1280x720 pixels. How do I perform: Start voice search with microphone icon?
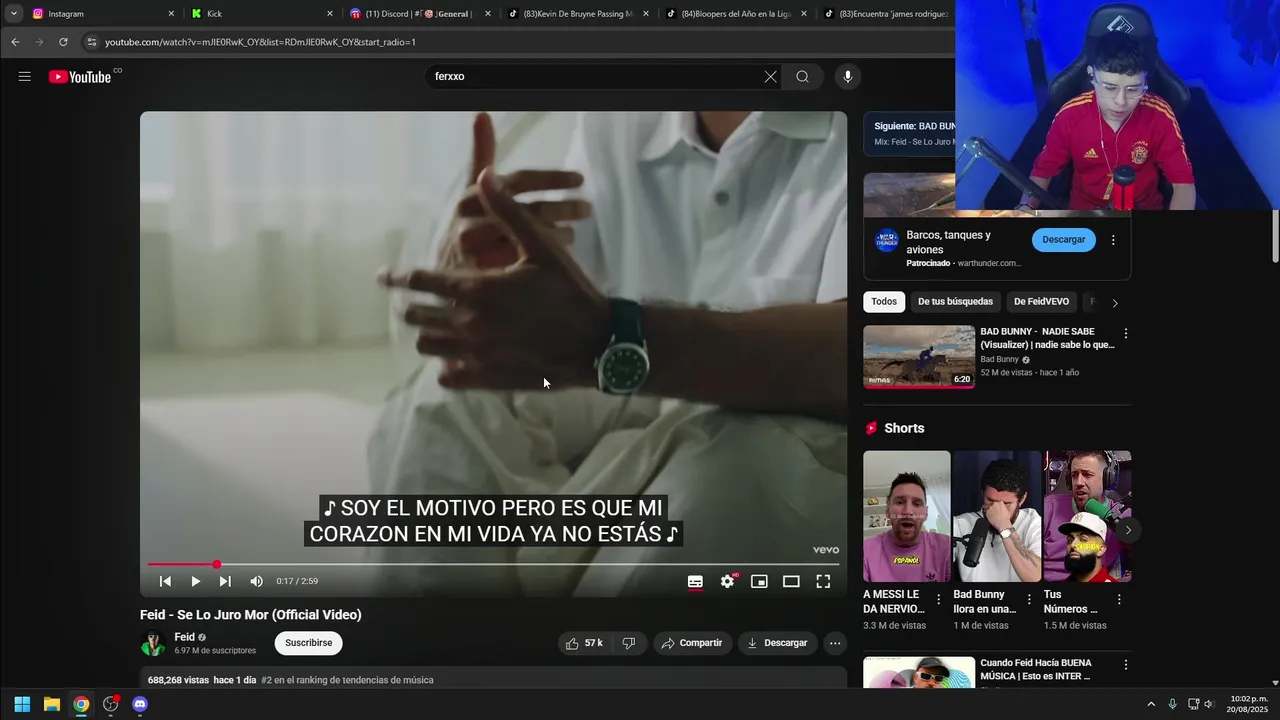click(x=848, y=77)
